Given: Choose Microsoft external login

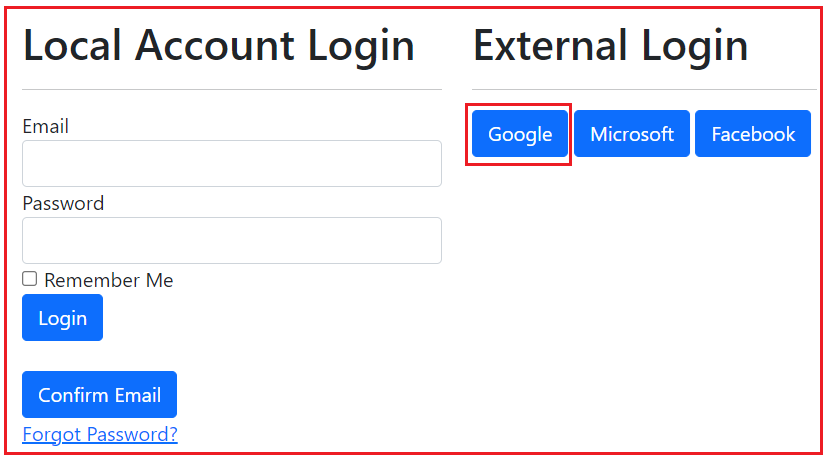Looking at the screenshot, I should 631,134.
